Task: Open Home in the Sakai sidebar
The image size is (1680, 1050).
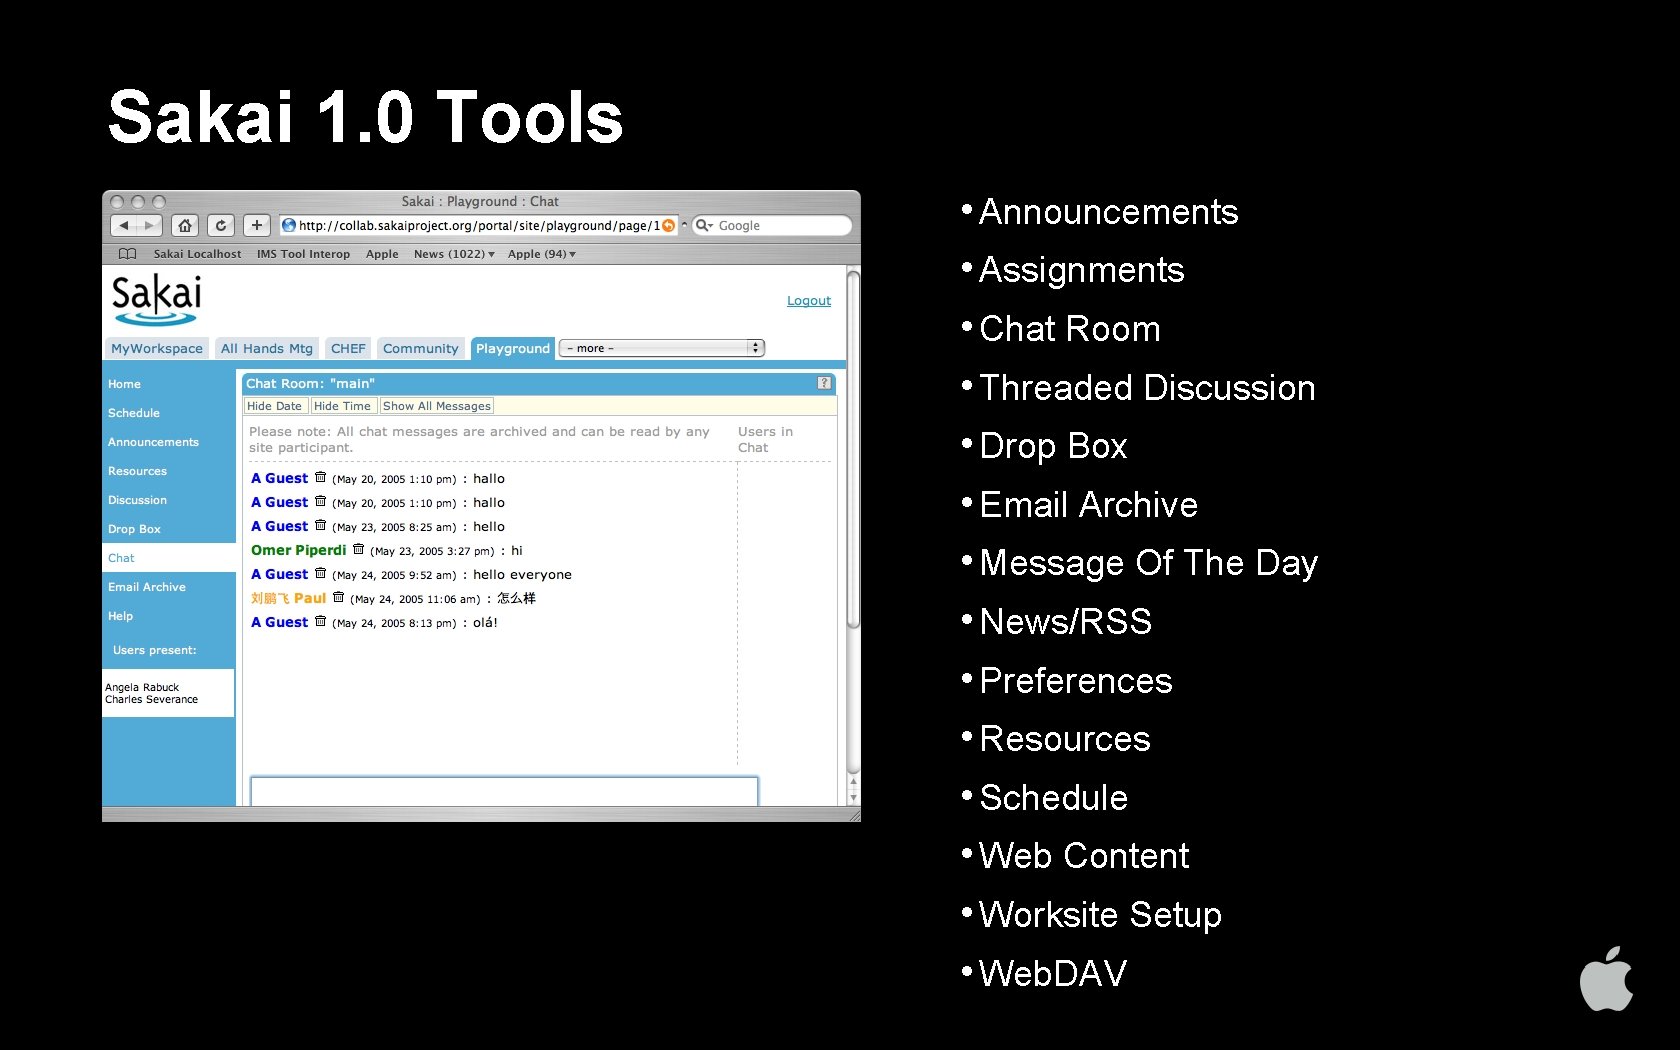Action: tap(124, 384)
